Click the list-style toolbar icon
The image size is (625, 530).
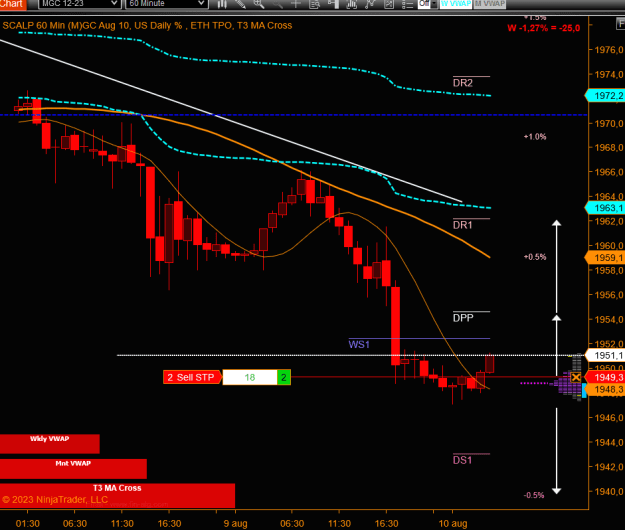pyautogui.click(x=407, y=4)
